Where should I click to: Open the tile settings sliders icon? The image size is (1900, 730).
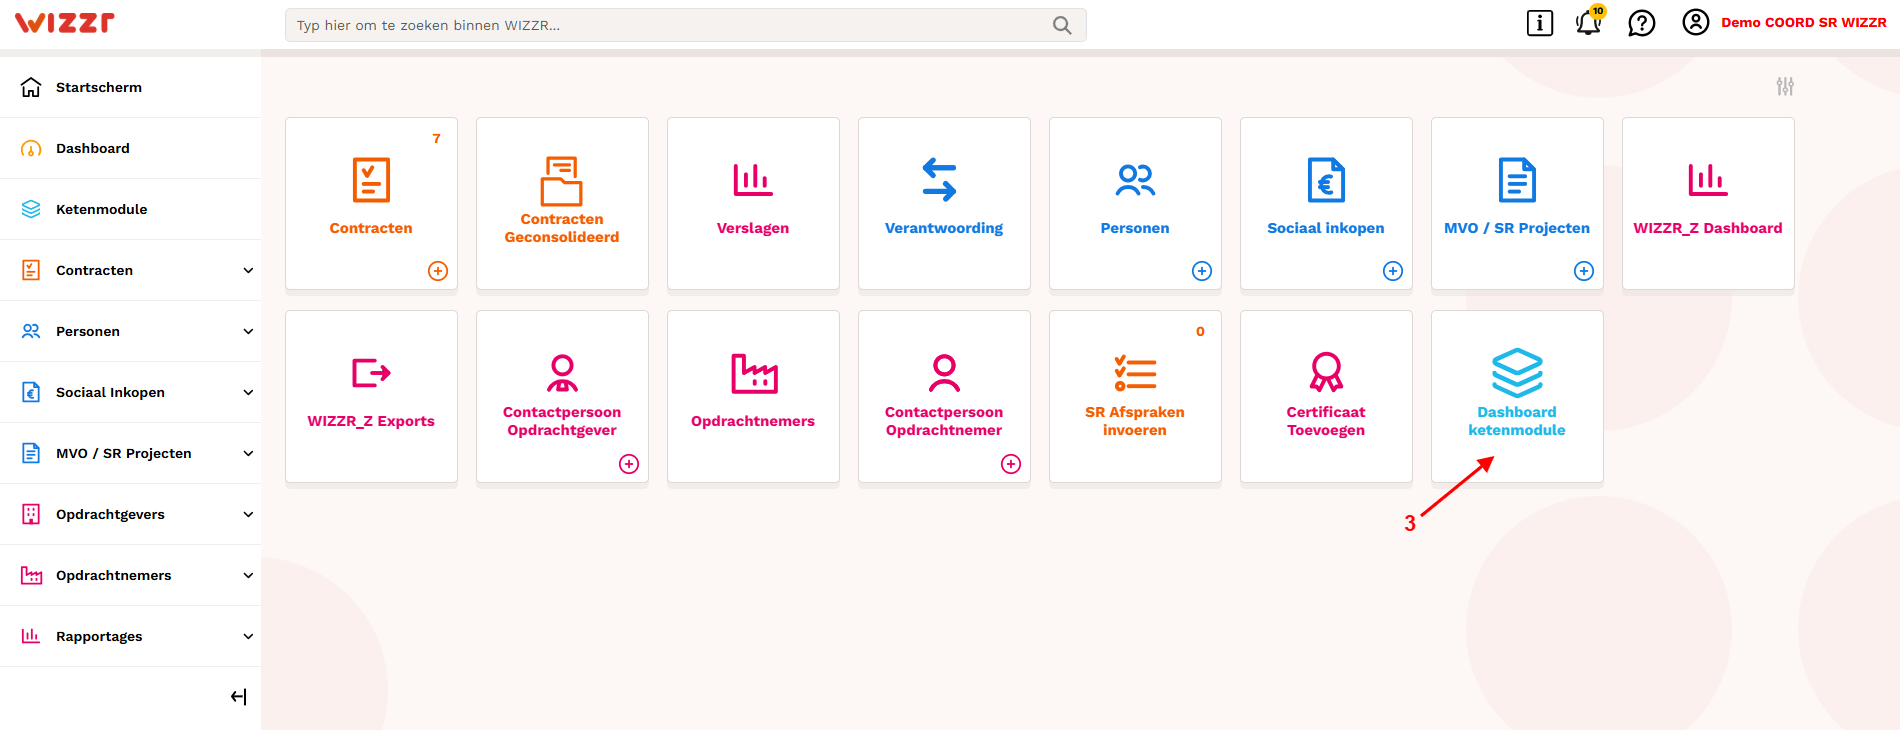tap(1785, 87)
